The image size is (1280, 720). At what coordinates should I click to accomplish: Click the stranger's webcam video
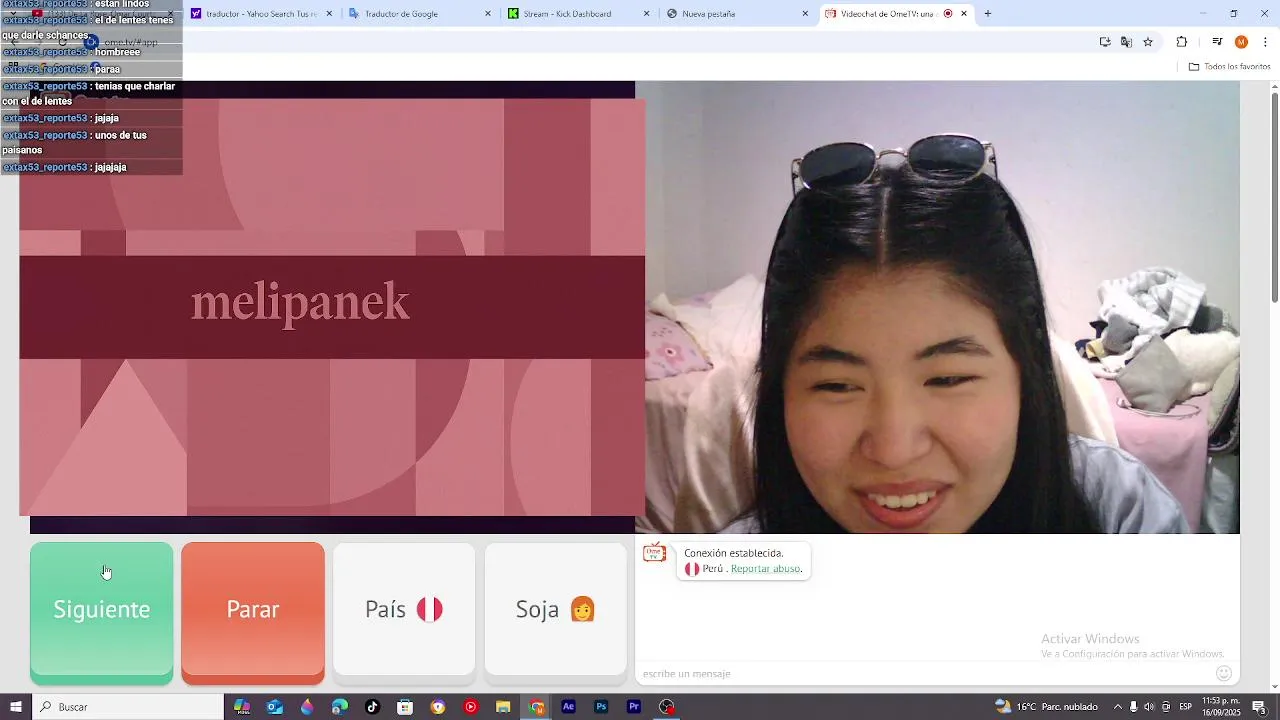(937, 307)
